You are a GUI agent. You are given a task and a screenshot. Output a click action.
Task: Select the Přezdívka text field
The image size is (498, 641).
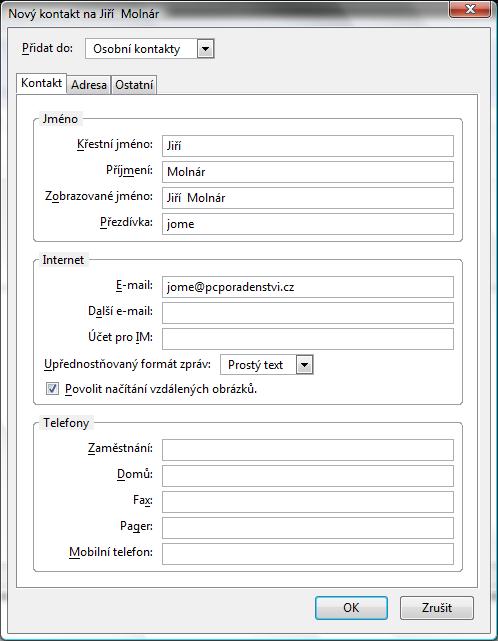[307, 224]
